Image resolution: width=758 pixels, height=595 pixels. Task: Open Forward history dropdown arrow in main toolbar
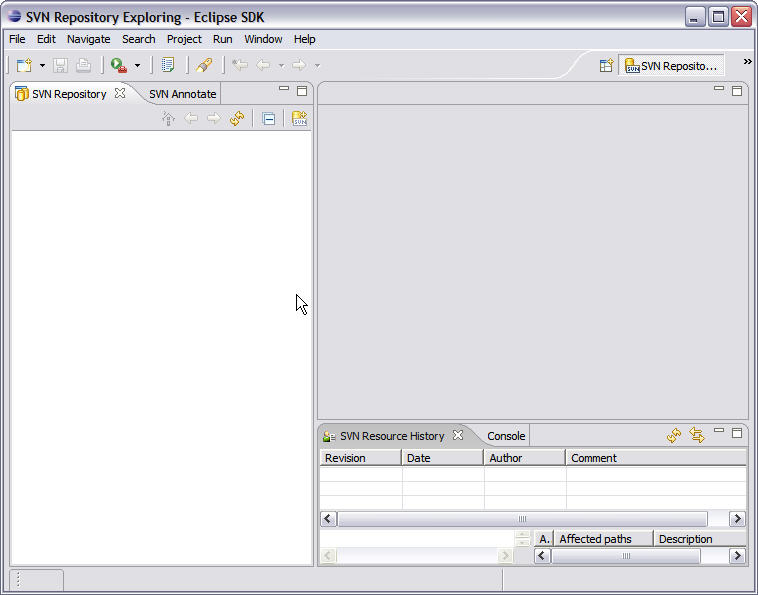[x=317, y=66]
